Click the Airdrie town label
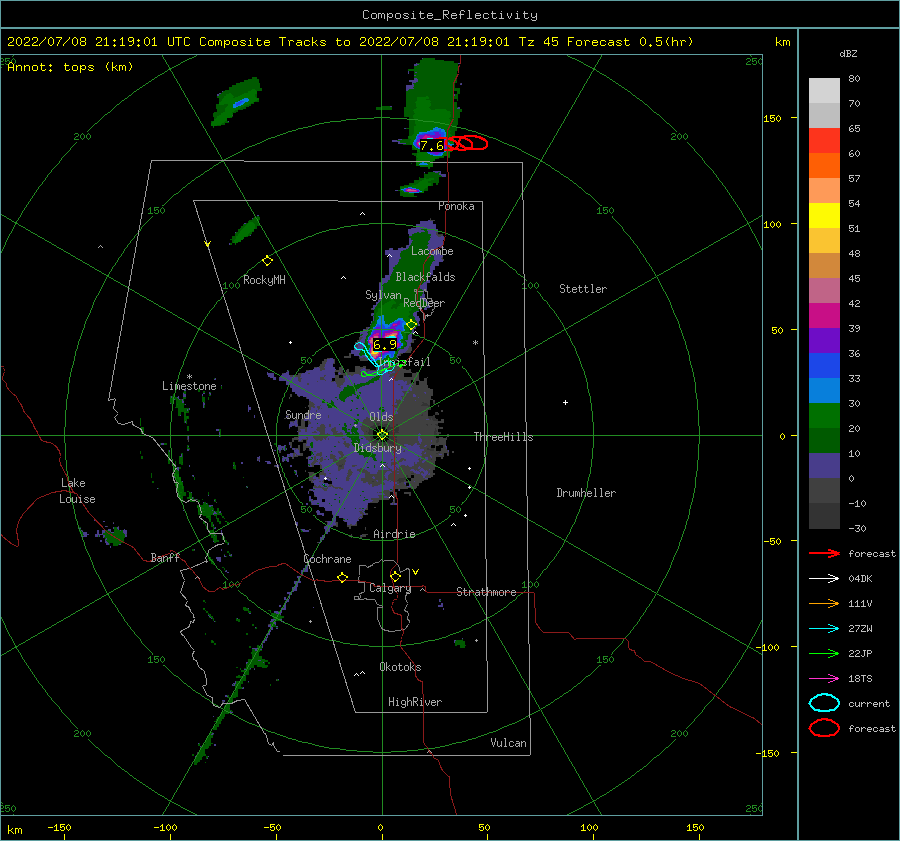The image size is (900, 841). tap(394, 534)
